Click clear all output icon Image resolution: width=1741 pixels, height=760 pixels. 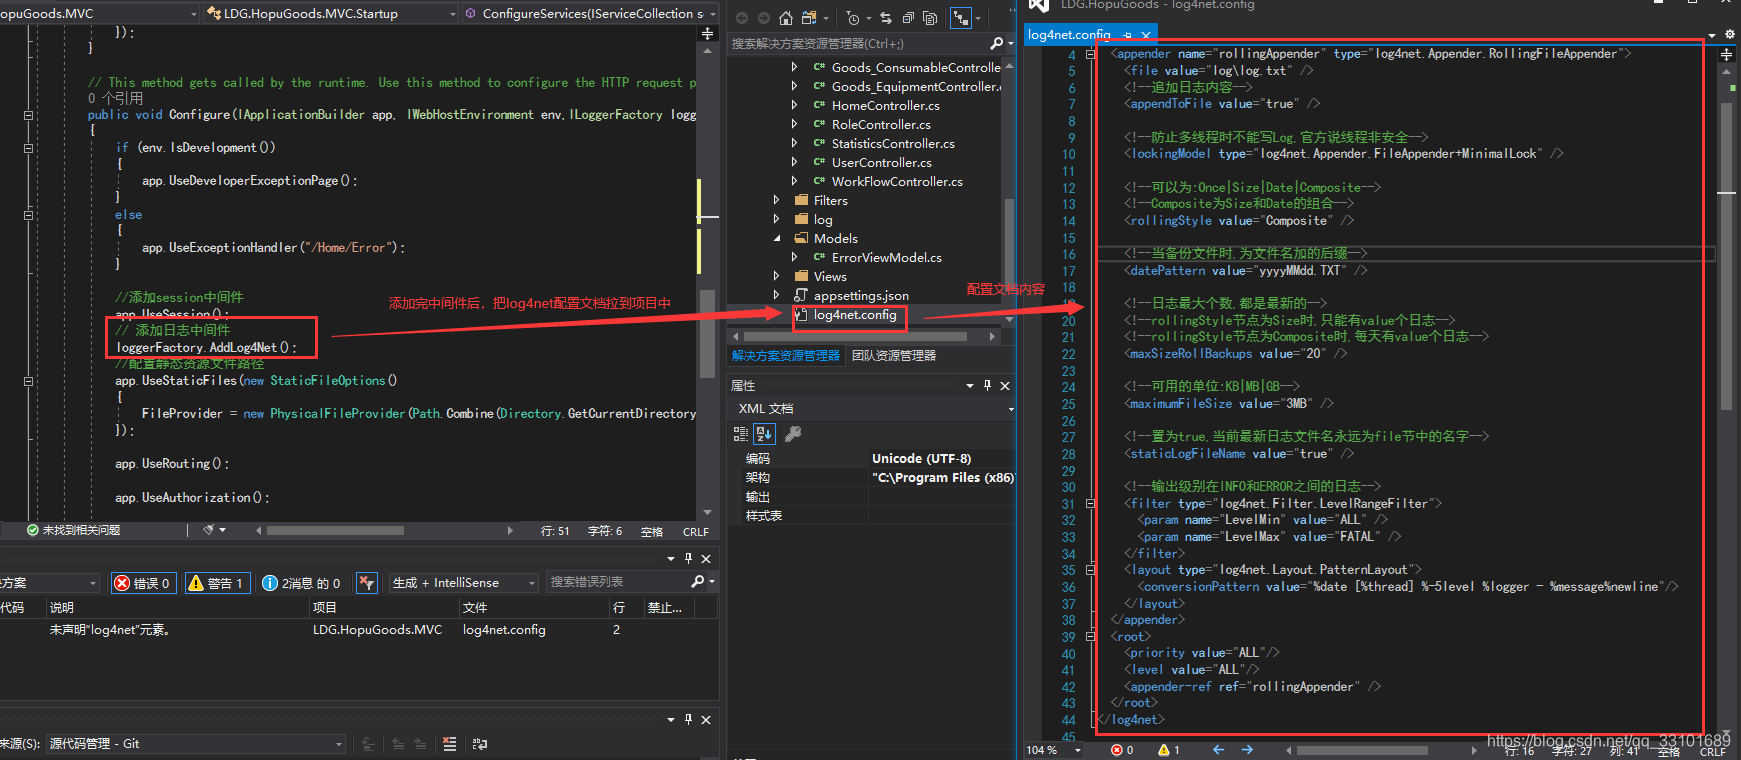(450, 744)
